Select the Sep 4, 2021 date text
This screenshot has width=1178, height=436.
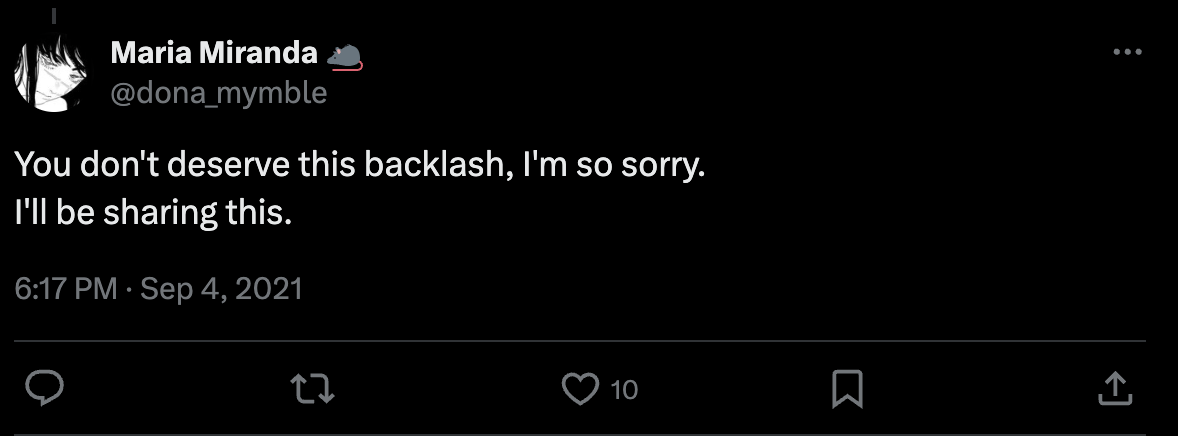coord(221,290)
